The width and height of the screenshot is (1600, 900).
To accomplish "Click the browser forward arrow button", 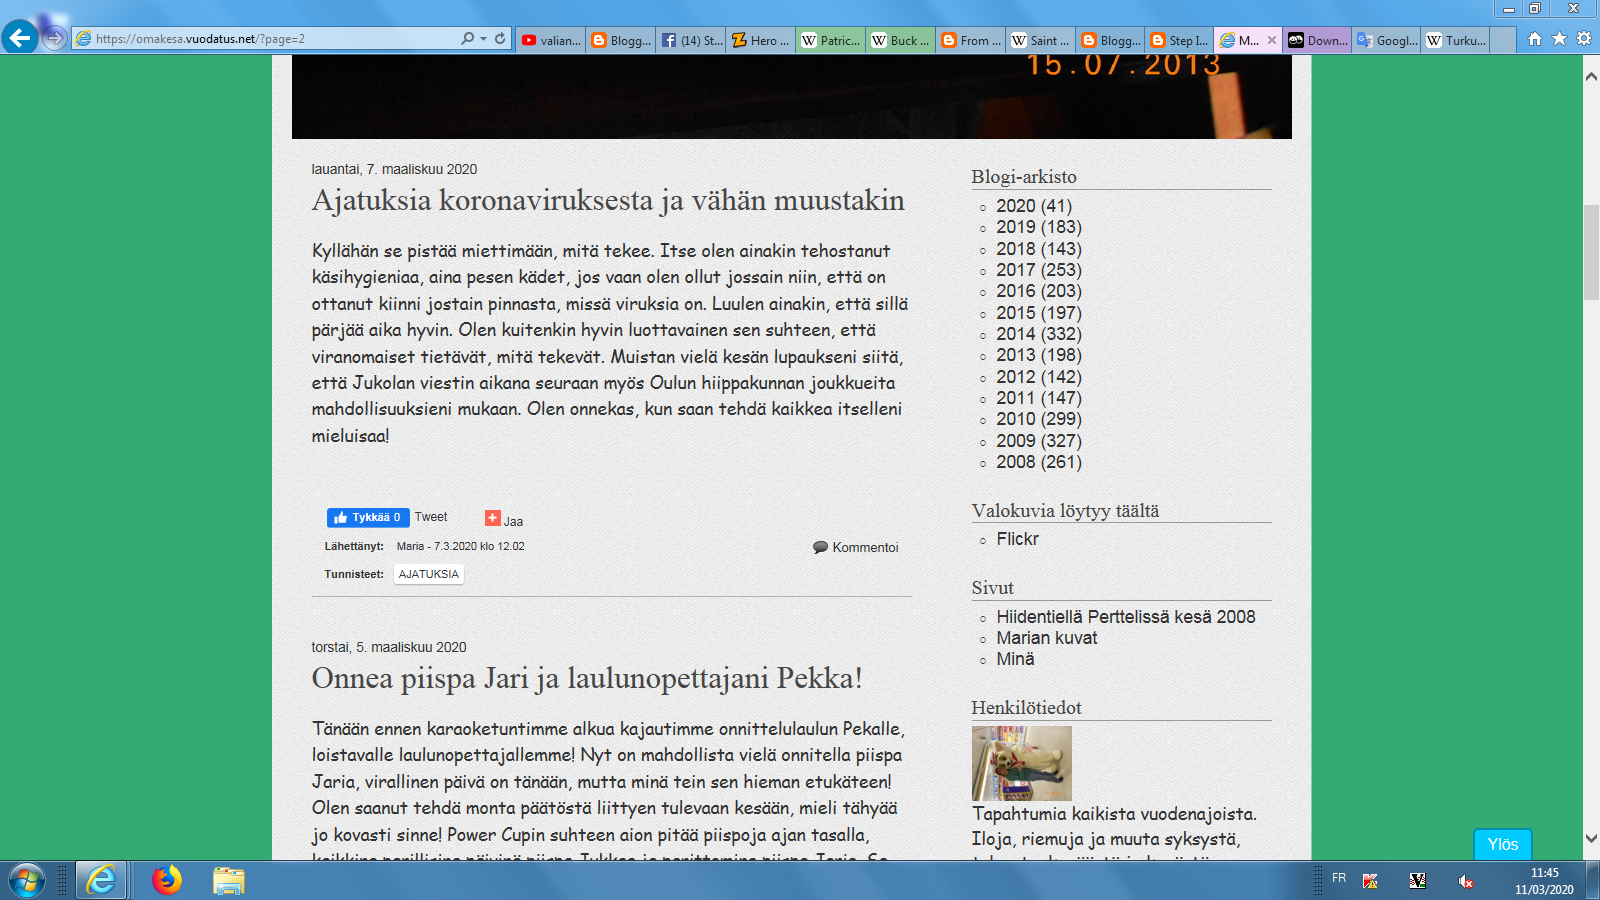I will click(55, 38).
